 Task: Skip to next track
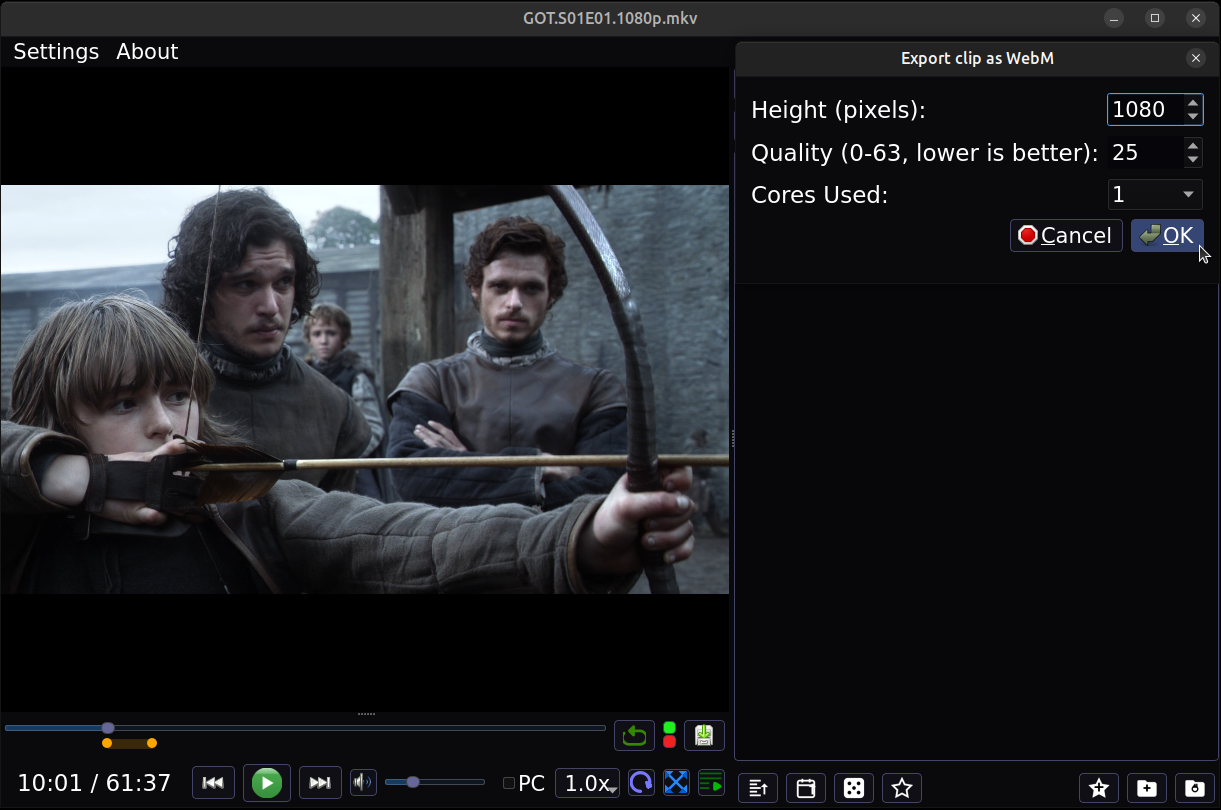click(319, 783)
